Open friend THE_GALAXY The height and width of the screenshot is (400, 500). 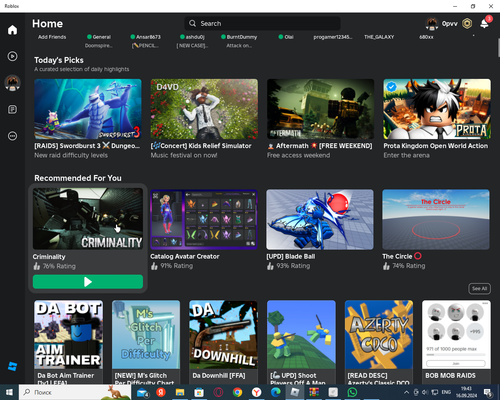pyautogui.click(x=379, y=37)
